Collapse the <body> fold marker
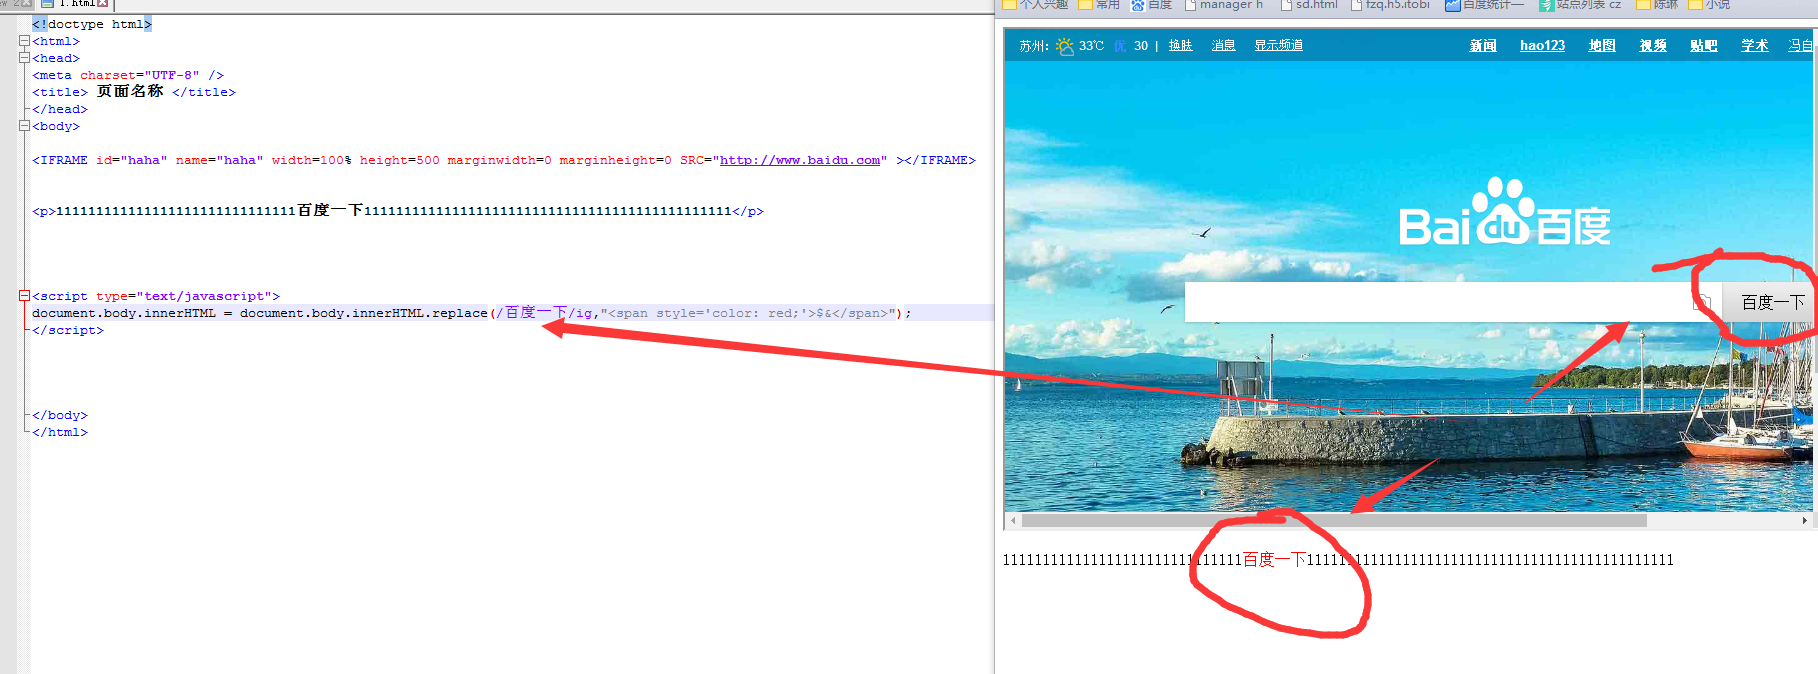 click(24, 126)
